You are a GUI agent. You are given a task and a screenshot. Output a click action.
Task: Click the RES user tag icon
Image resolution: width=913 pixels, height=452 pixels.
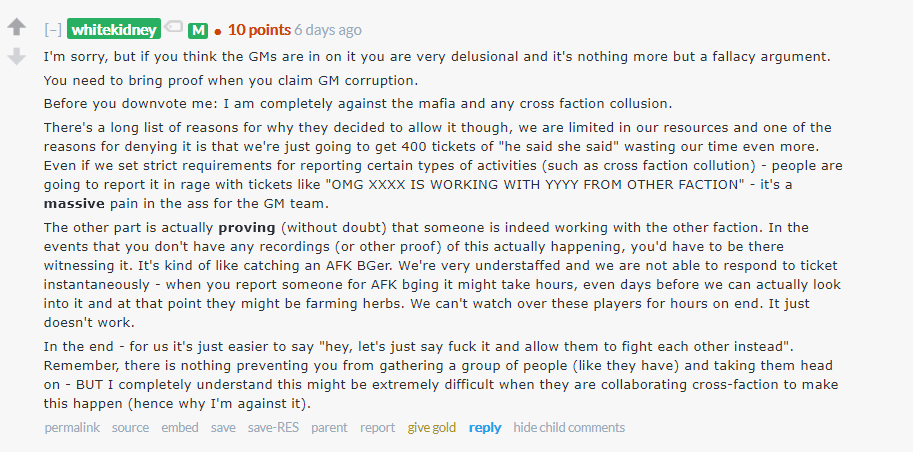point(174,29)
